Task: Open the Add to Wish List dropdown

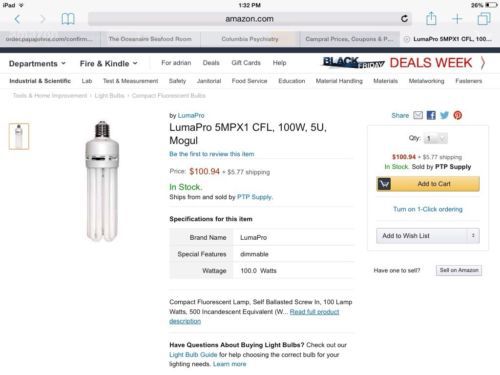Action: pyautogui.click(x=428, y=236)
